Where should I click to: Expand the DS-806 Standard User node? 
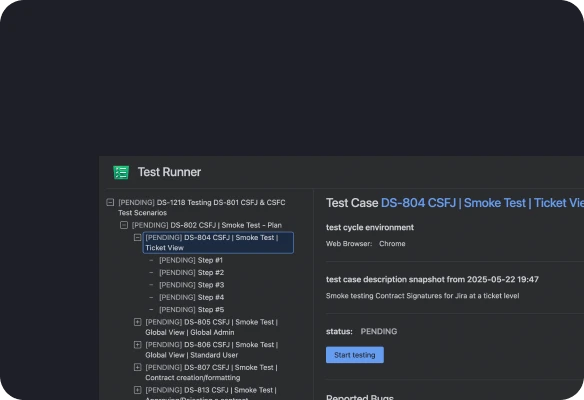(137, 345)
